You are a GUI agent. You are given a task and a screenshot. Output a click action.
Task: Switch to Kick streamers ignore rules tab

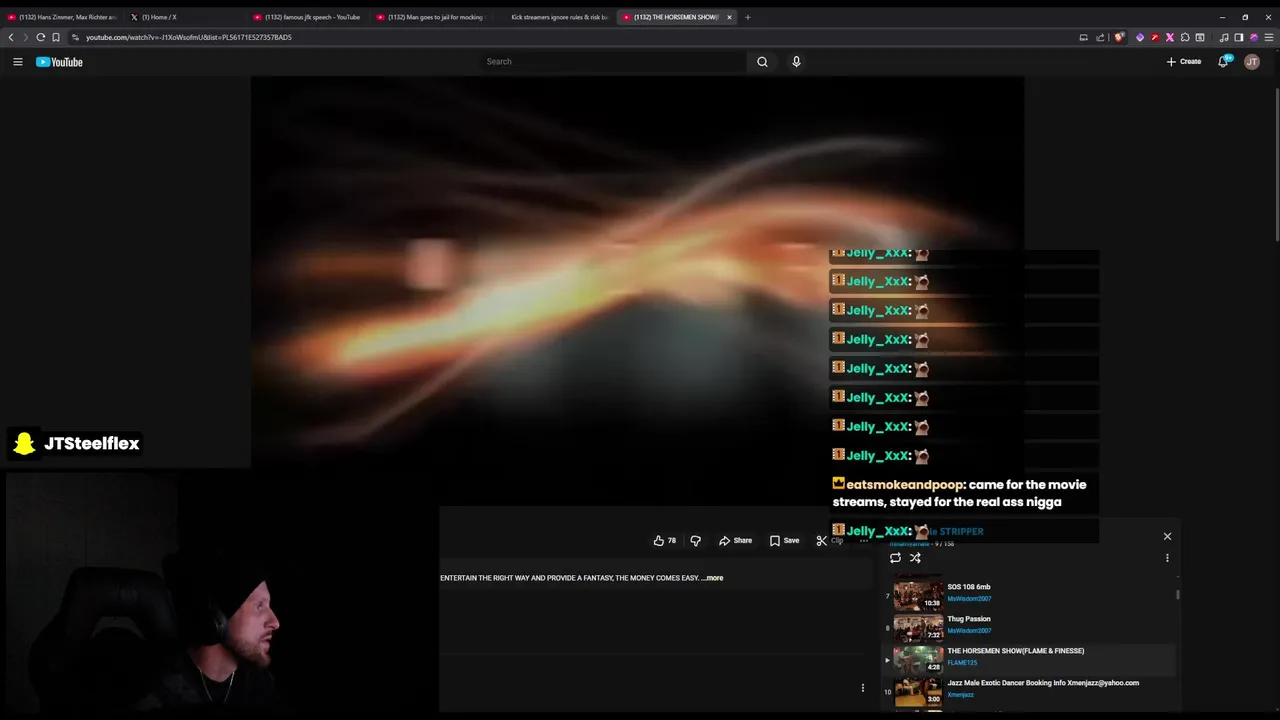click(554, 17)
